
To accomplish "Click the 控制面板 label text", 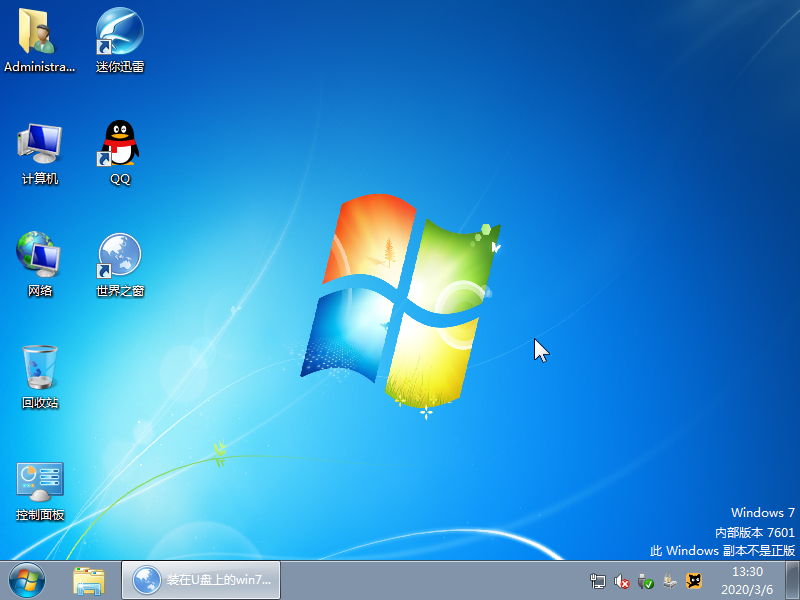I will click(x=40, y=515).
